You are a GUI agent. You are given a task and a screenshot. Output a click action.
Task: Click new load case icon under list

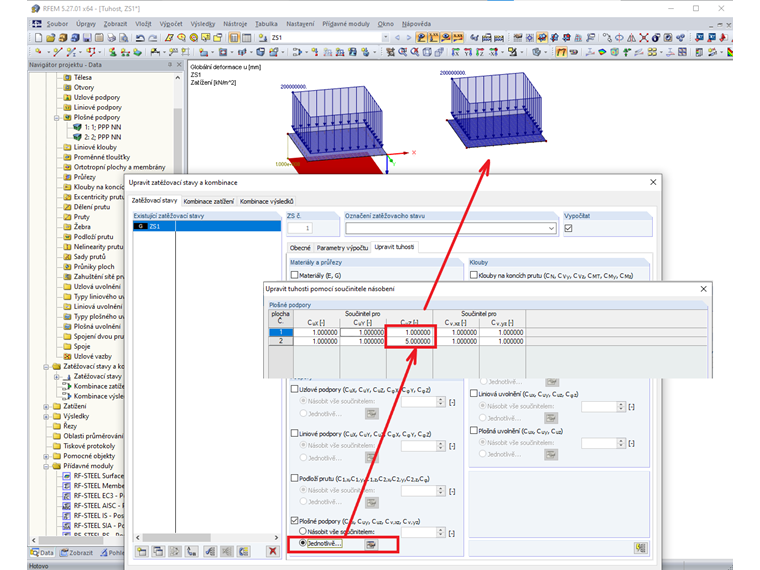142,551
